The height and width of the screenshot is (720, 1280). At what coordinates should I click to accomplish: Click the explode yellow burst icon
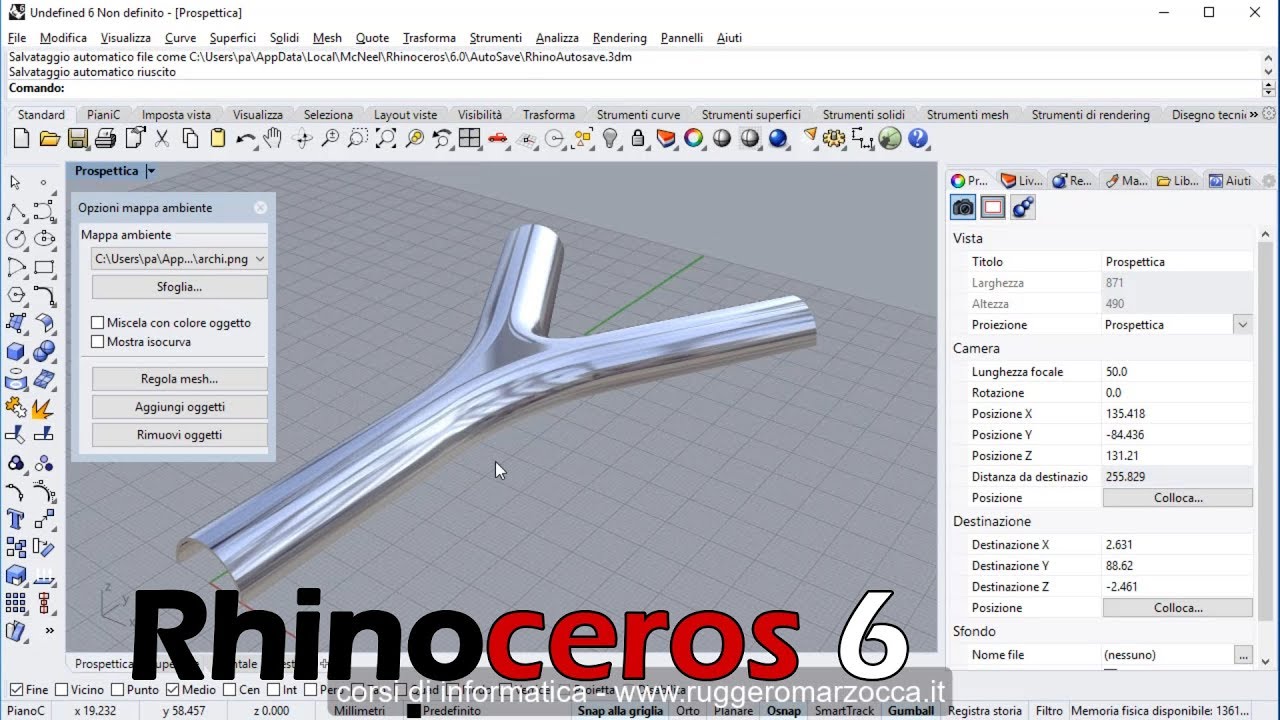tap(44, 407)
